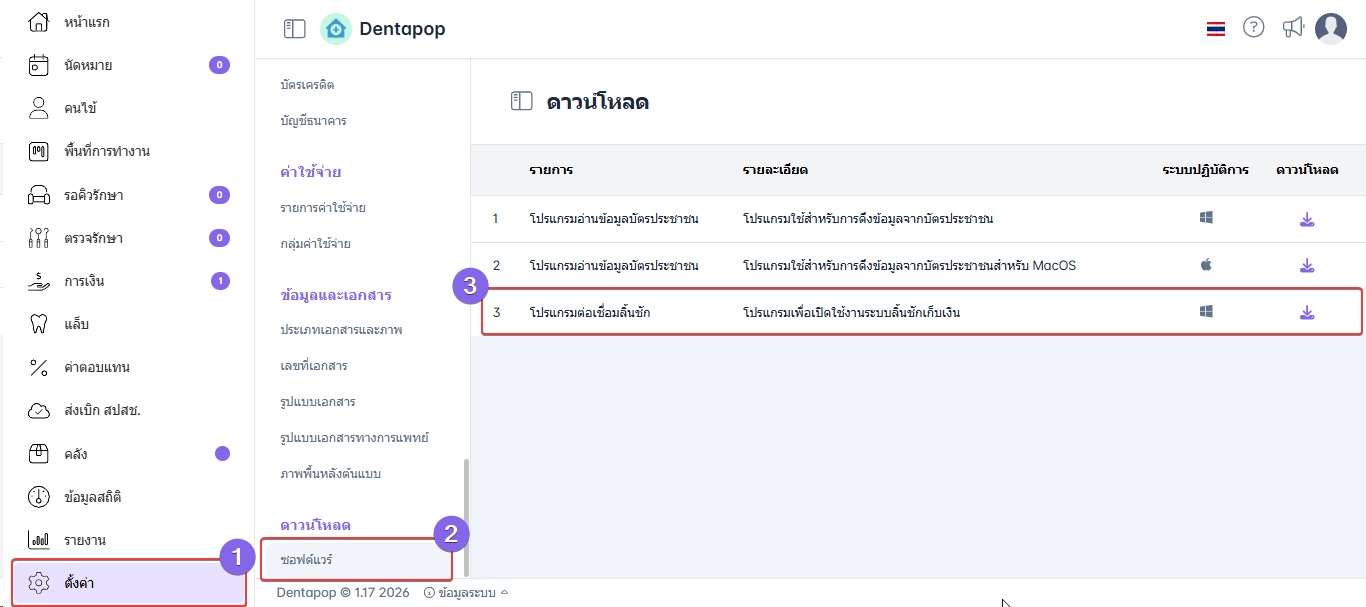Click รายการ column header
Screen dimensions: 1366x607
[x=551, y=170]
